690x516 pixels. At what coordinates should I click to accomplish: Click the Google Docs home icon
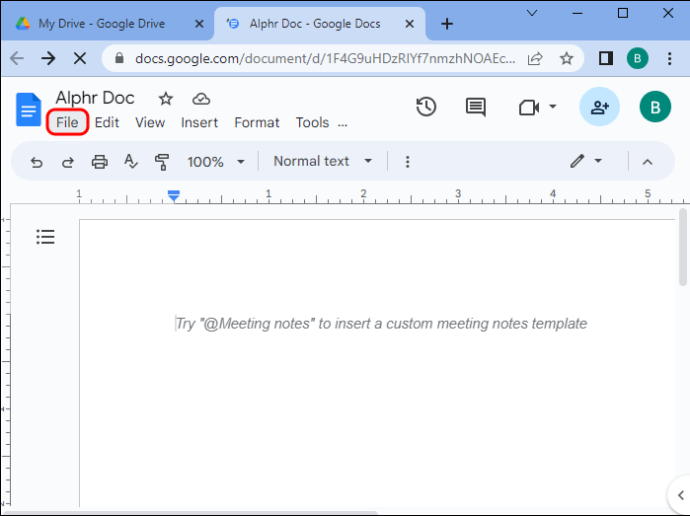[x=29, y=110]
